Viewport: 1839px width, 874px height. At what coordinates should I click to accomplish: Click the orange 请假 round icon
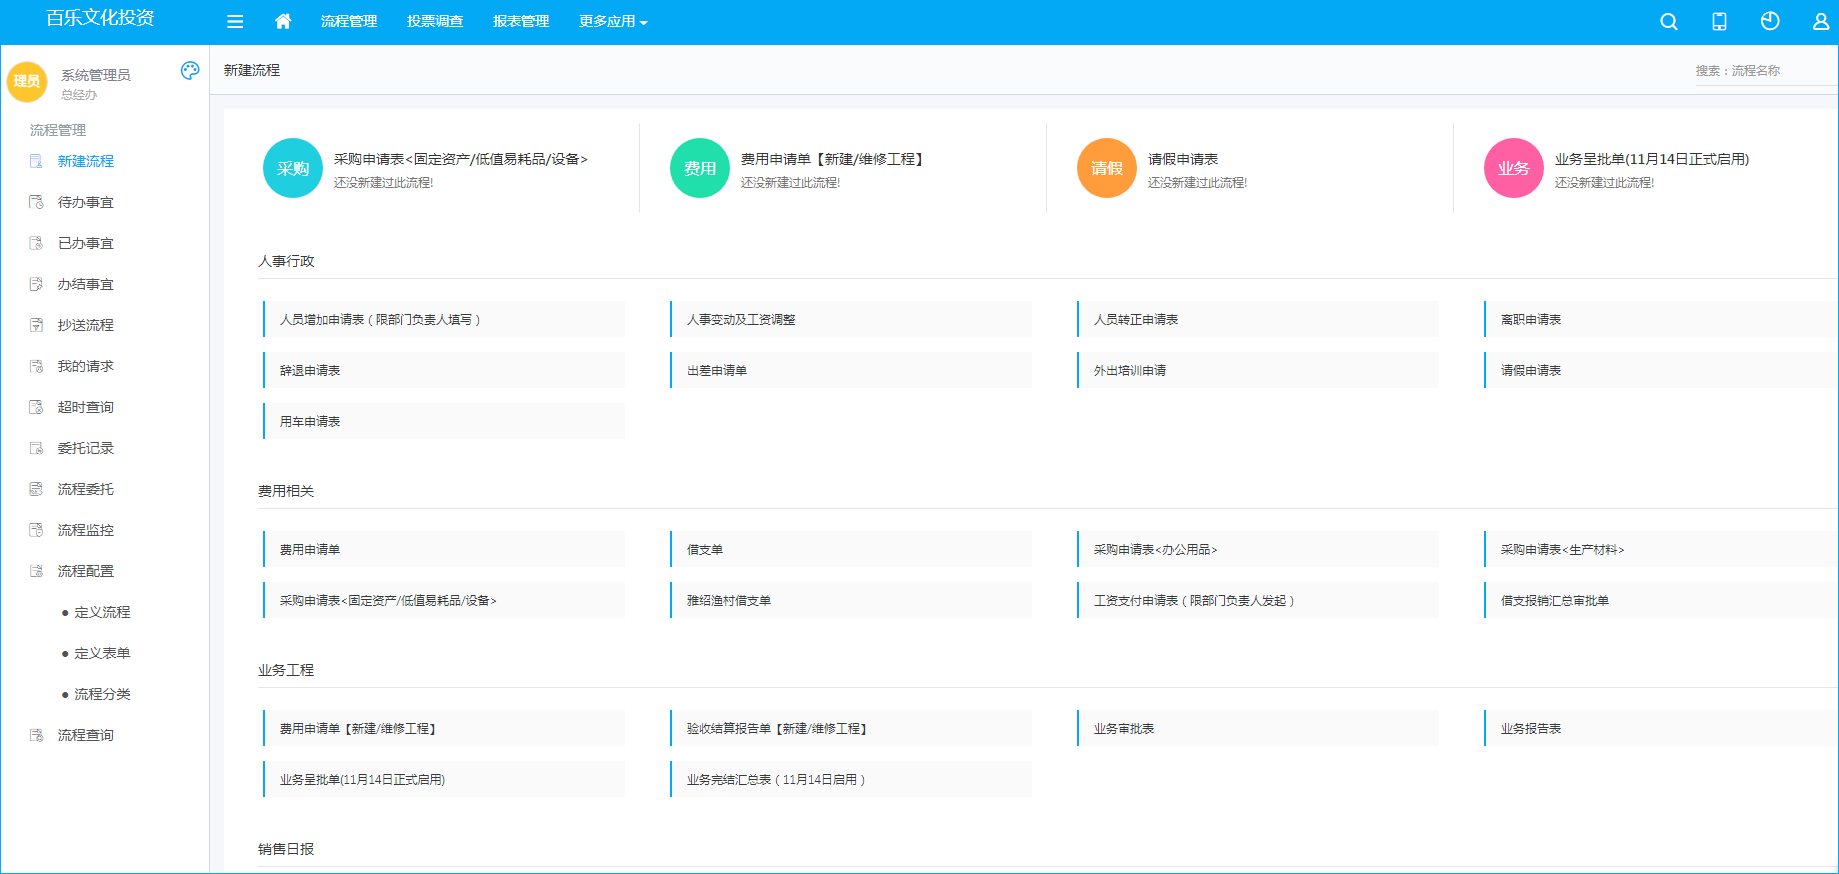click(1107, 168)
